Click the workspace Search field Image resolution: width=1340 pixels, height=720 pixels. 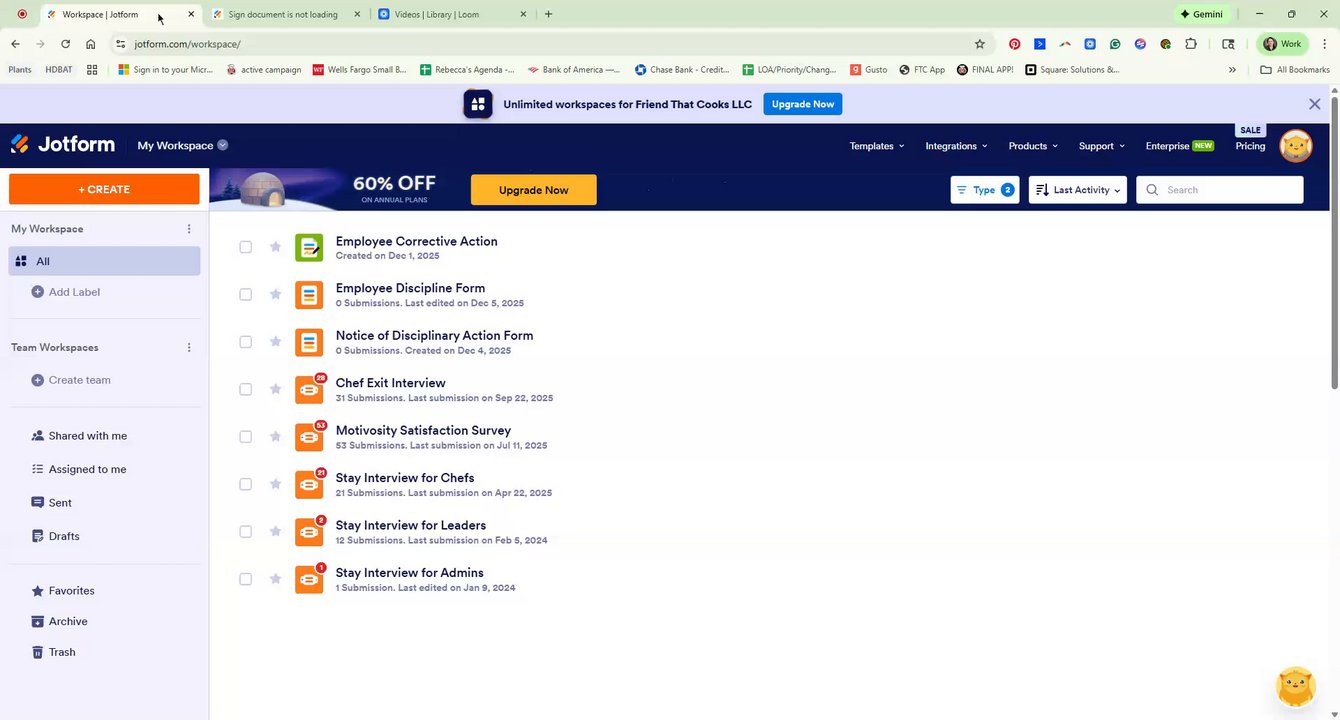tap(1220, 190)
